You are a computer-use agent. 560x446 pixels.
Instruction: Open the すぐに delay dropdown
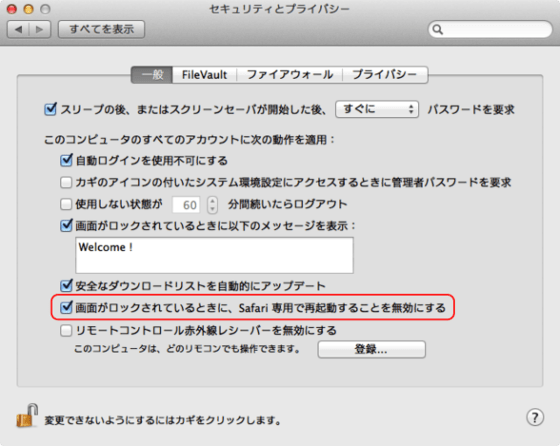377,109
